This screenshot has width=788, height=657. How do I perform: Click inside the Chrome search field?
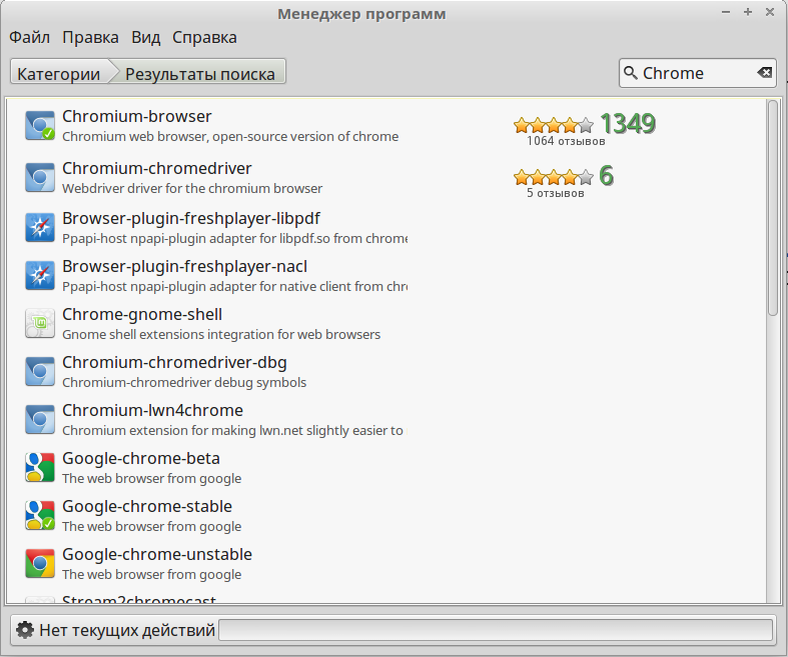(698, 73)
